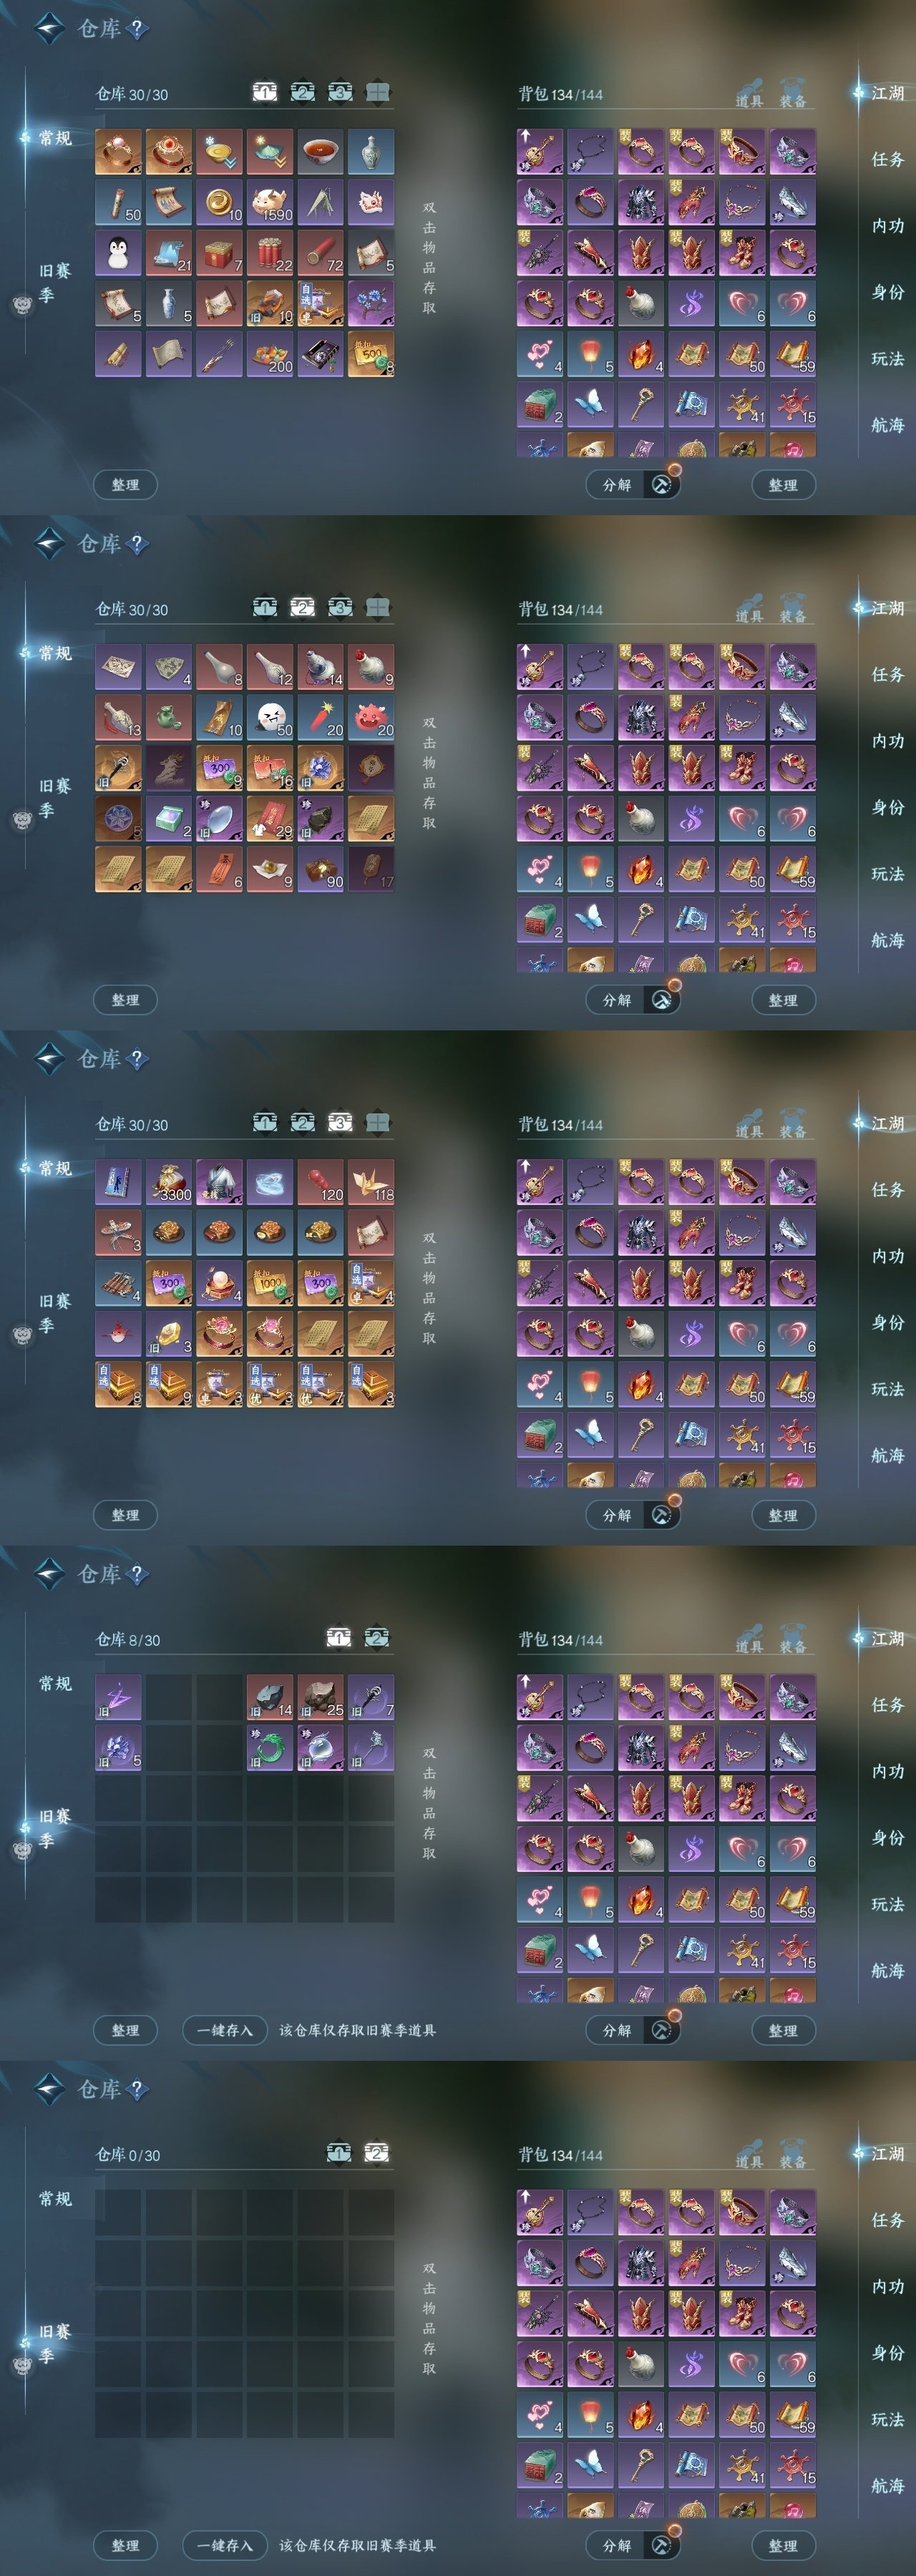Screen dimensions: 916x2576
Task: Select the warehouse item stacked 1590
Action: tap(270, 202)
